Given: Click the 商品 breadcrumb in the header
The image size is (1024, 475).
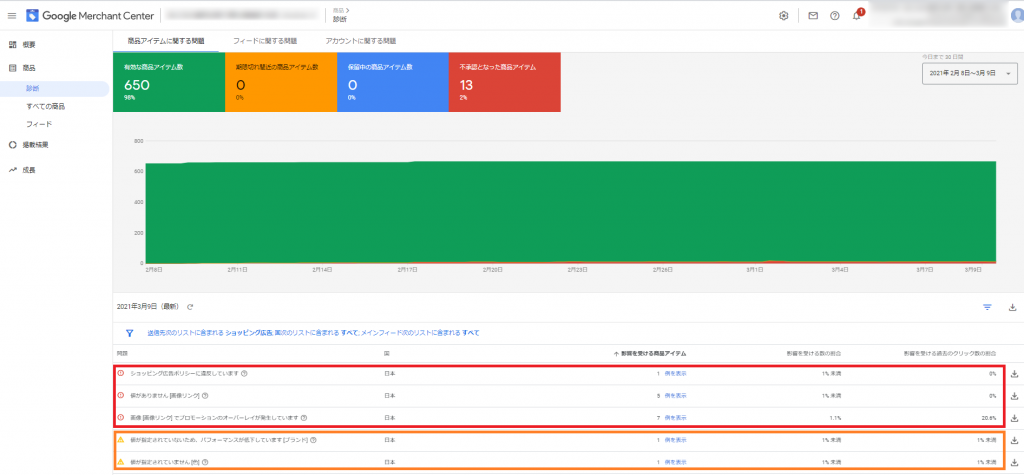Looking at the screenshot, I should pos(339,10).
